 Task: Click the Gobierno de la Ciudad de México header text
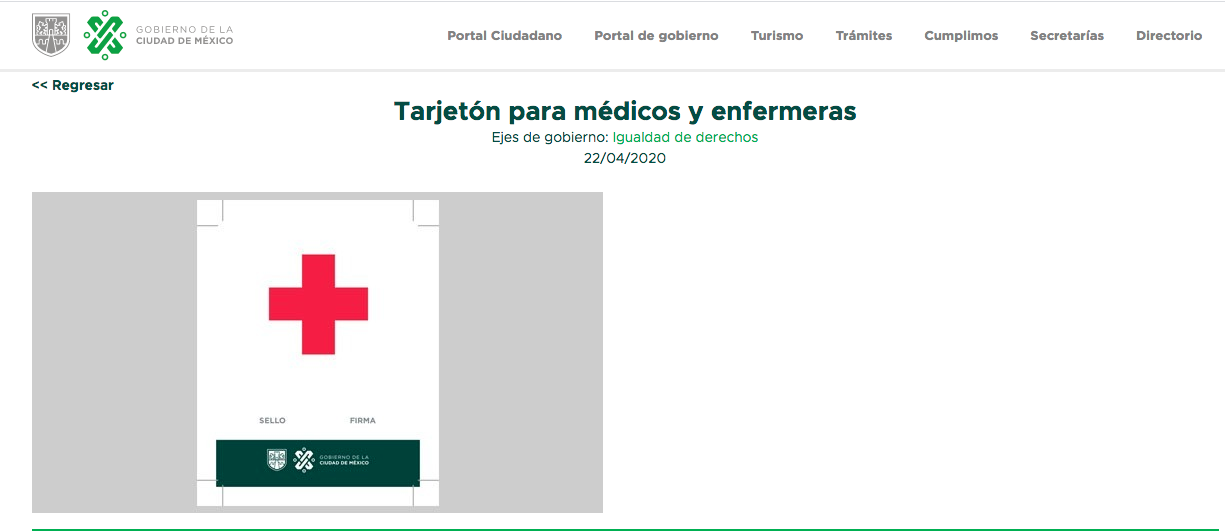click(184, 35)
